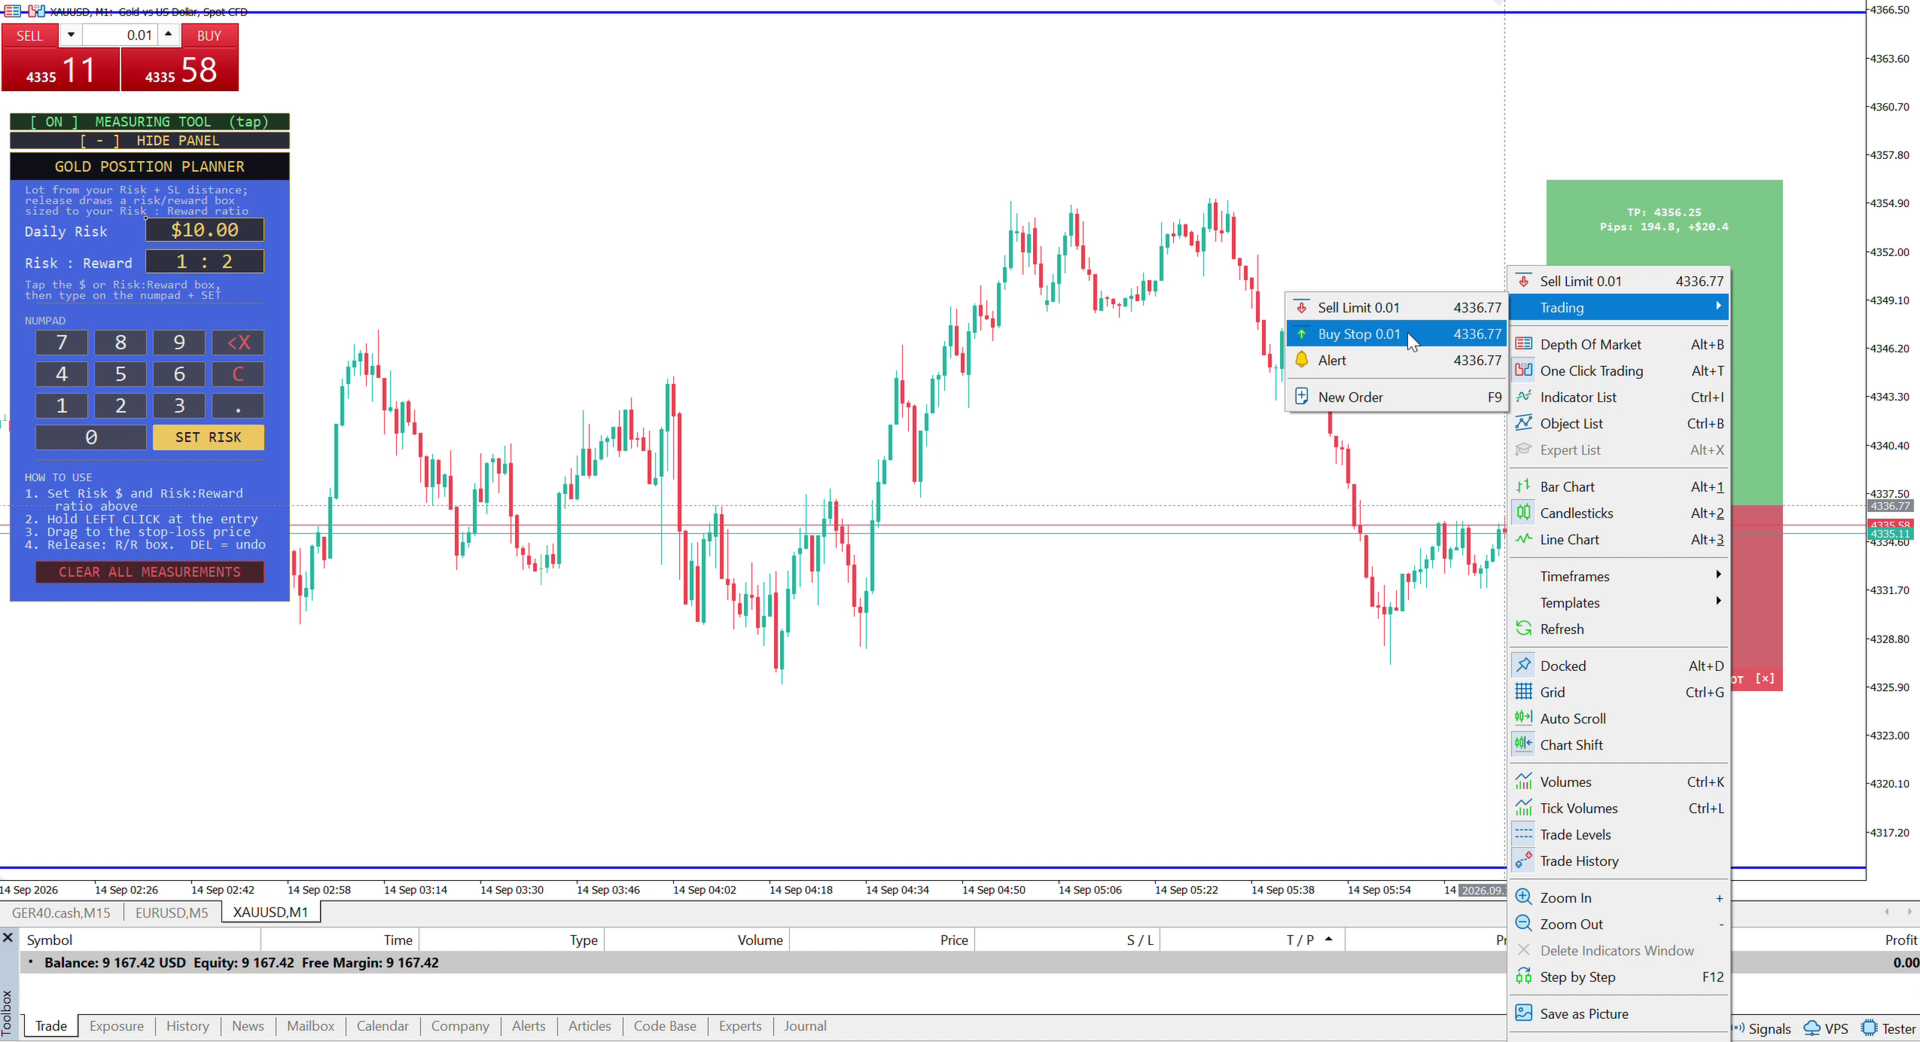Expand the Timeframes submenu

pyautogui.click(x=1619, y=576)
